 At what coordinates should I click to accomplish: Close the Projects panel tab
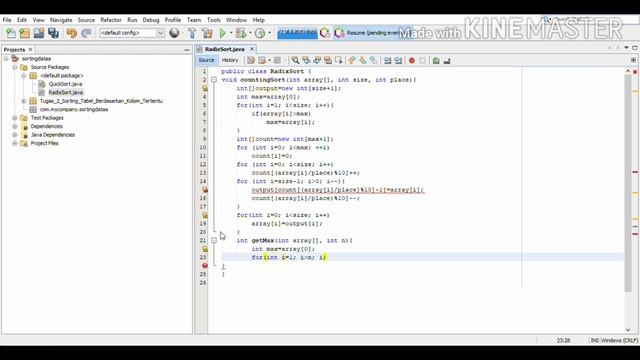tap(30, 49)
